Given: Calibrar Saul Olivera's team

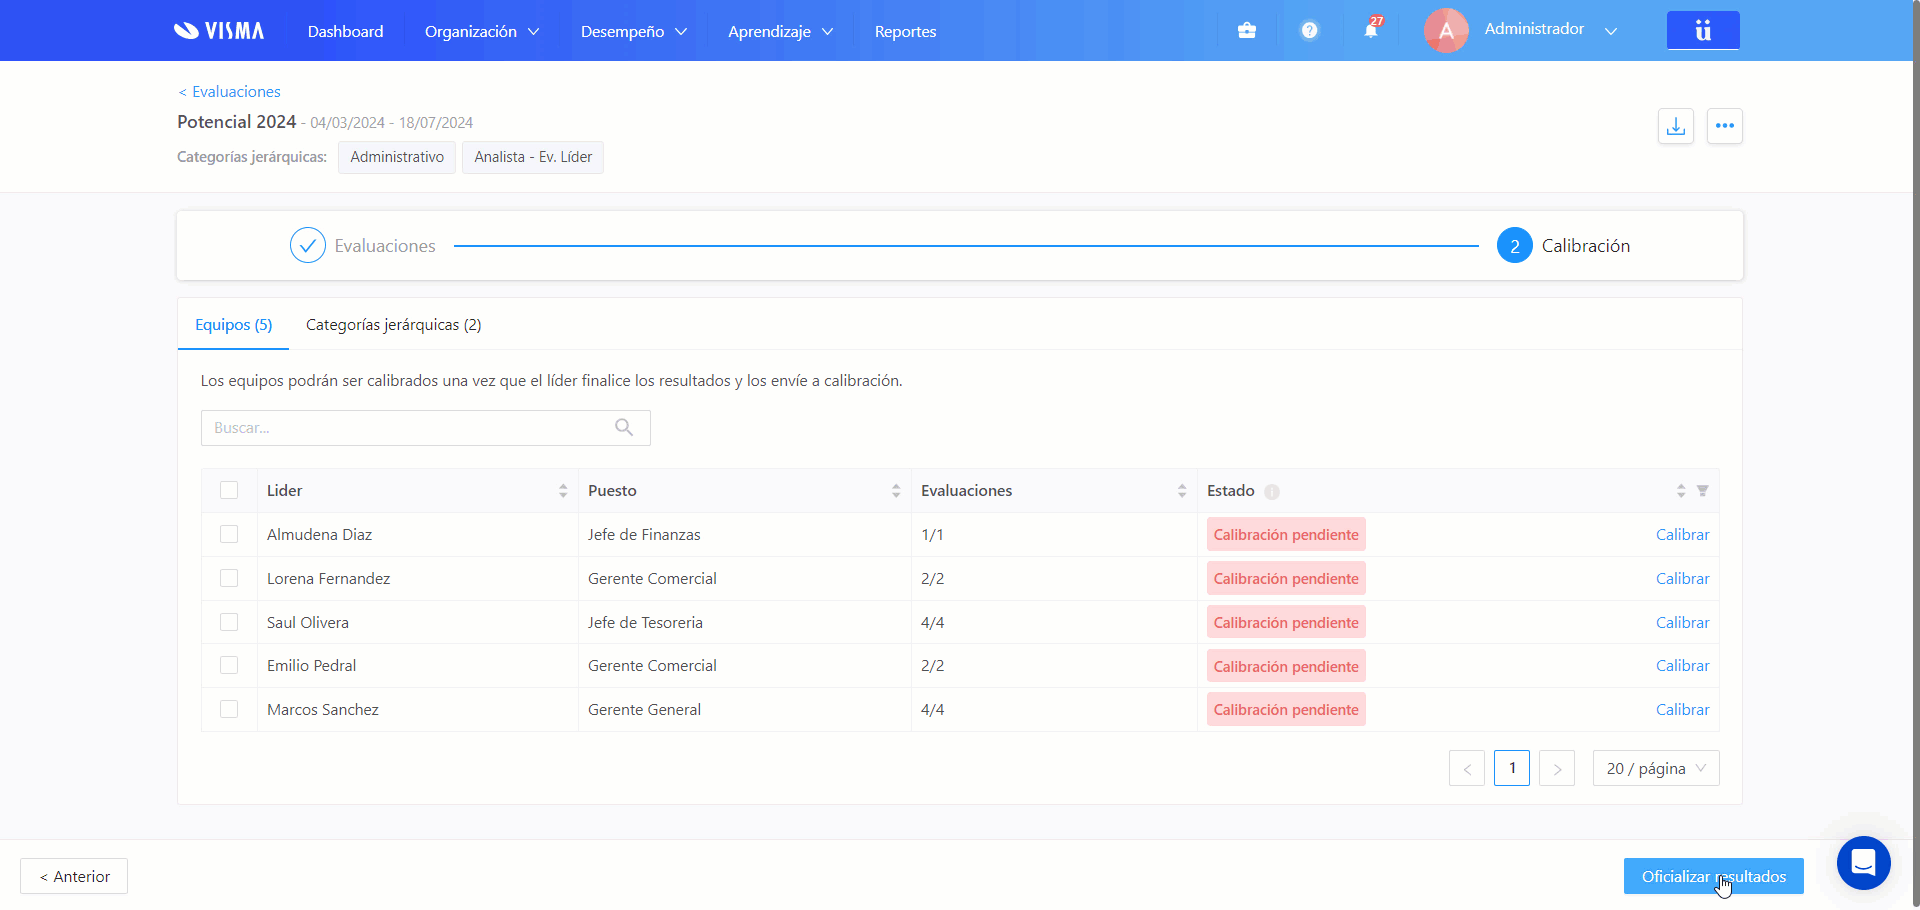Looking at the screenshot, I should [1682, 623].
